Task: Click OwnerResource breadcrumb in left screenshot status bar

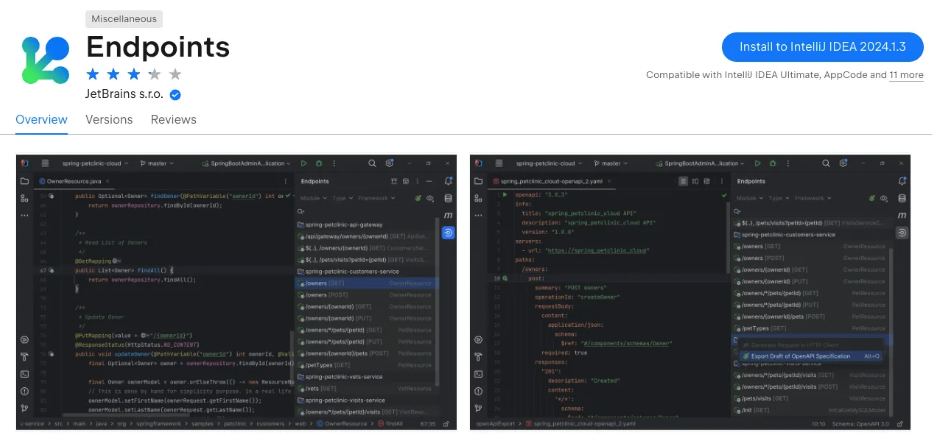Action: click(x=341, y=424)
